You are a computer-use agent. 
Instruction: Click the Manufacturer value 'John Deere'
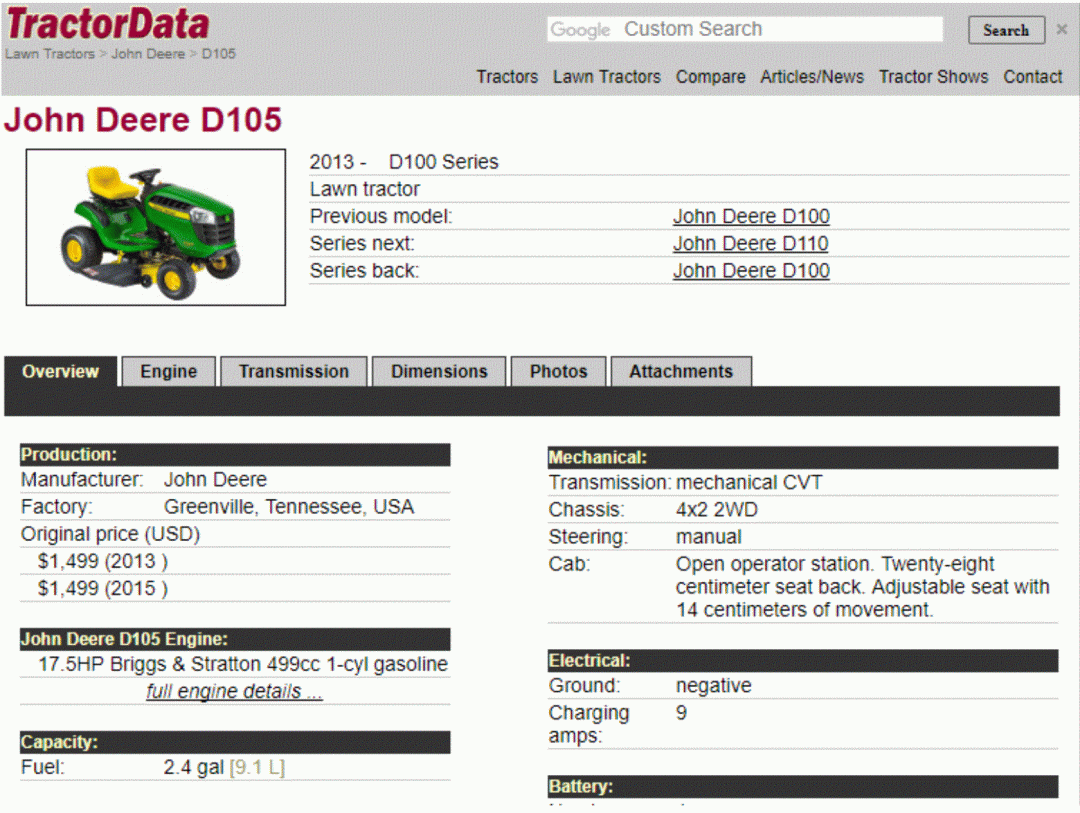click(215, 480)
